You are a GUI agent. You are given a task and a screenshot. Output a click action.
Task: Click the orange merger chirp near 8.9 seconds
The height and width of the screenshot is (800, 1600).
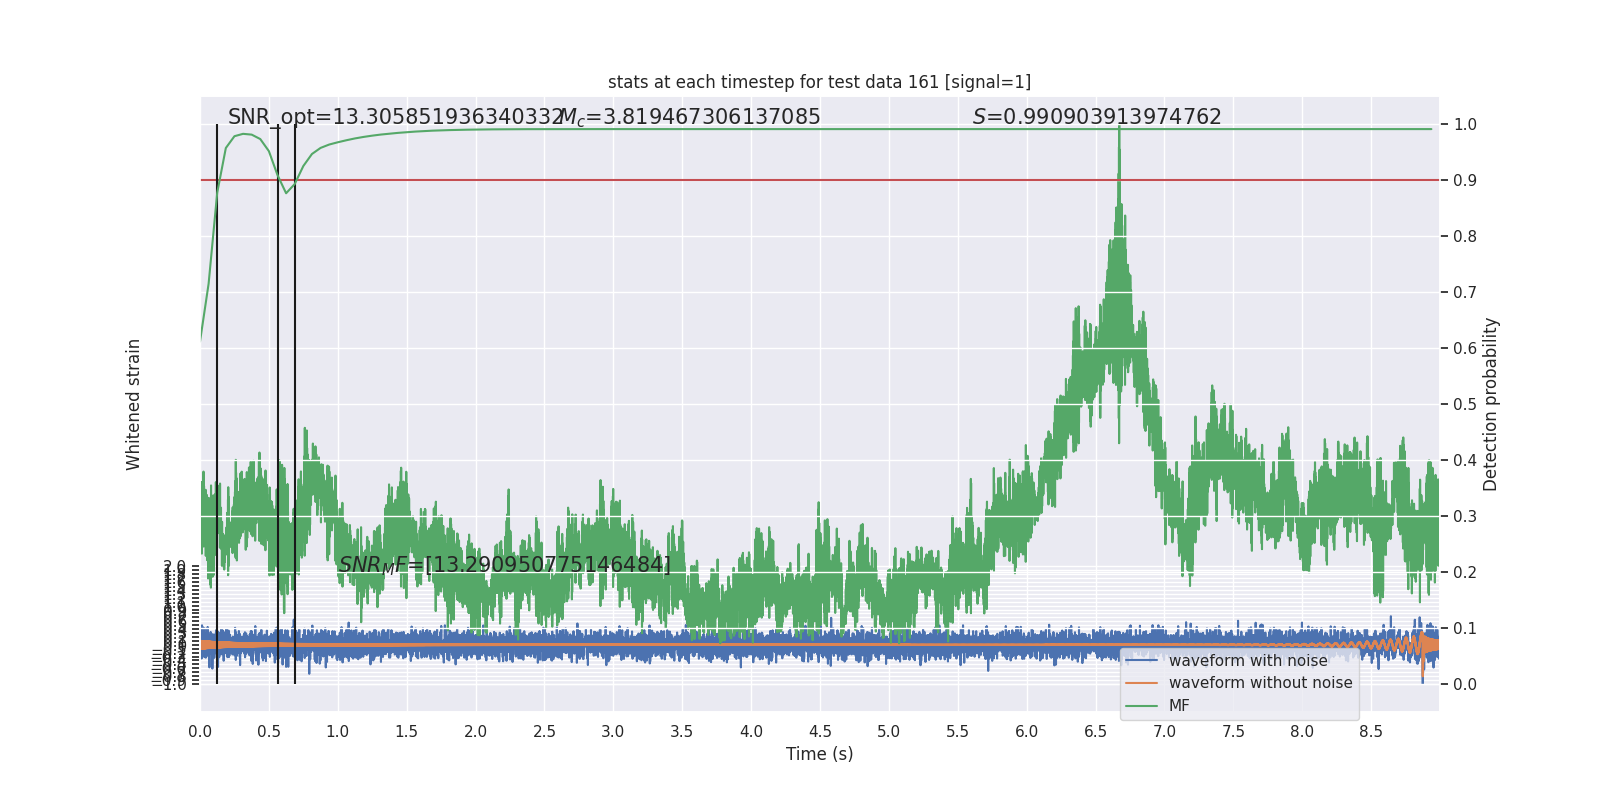click(1422, 648)
